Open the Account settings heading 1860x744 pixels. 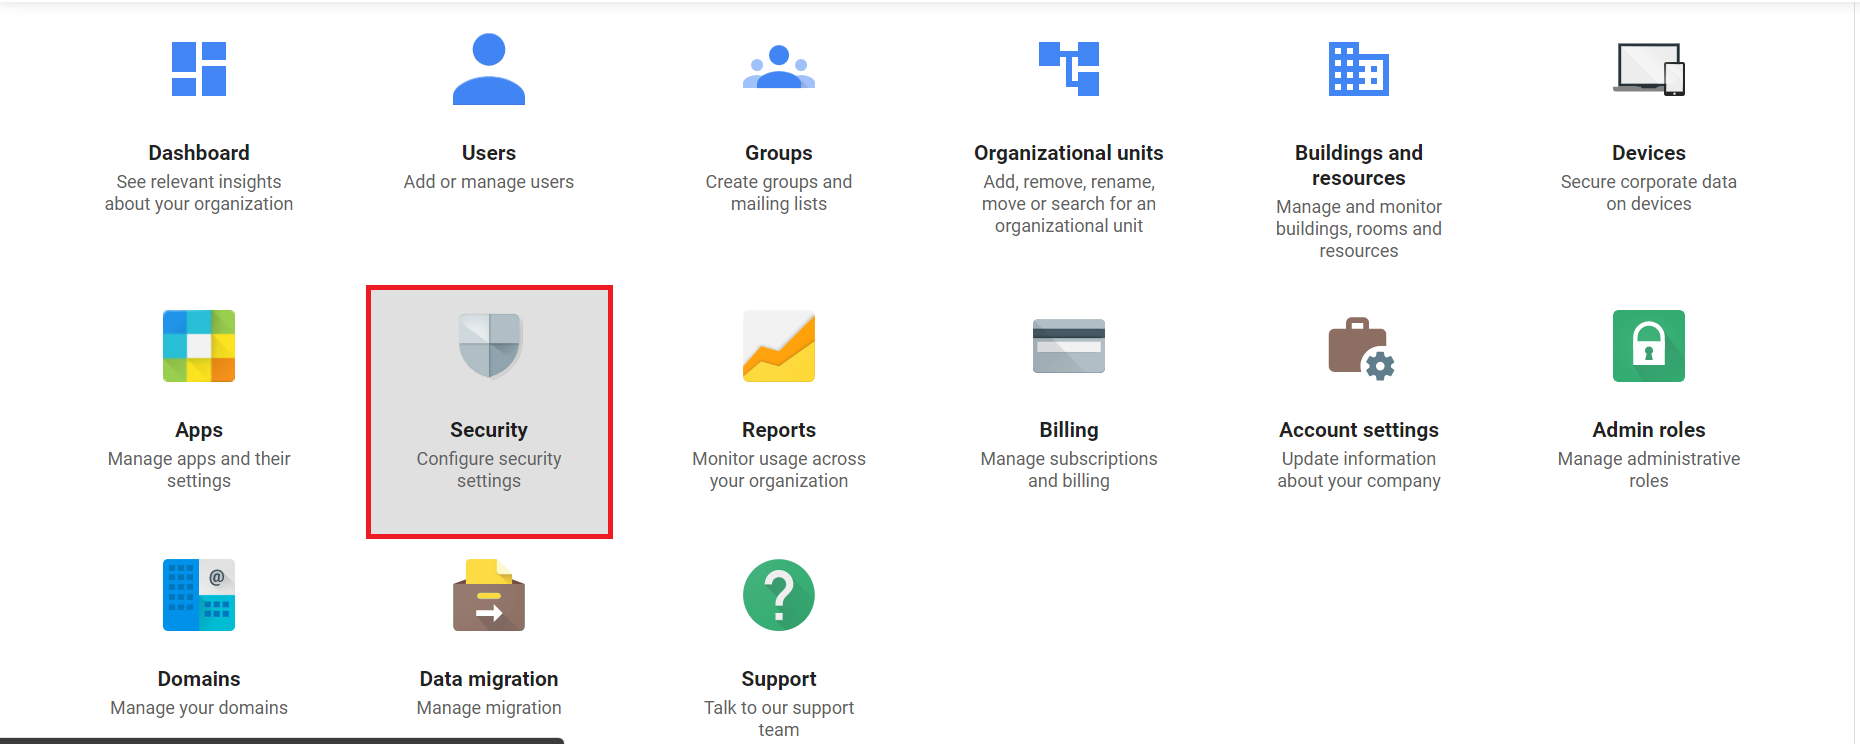click(x=1359, y=430)
